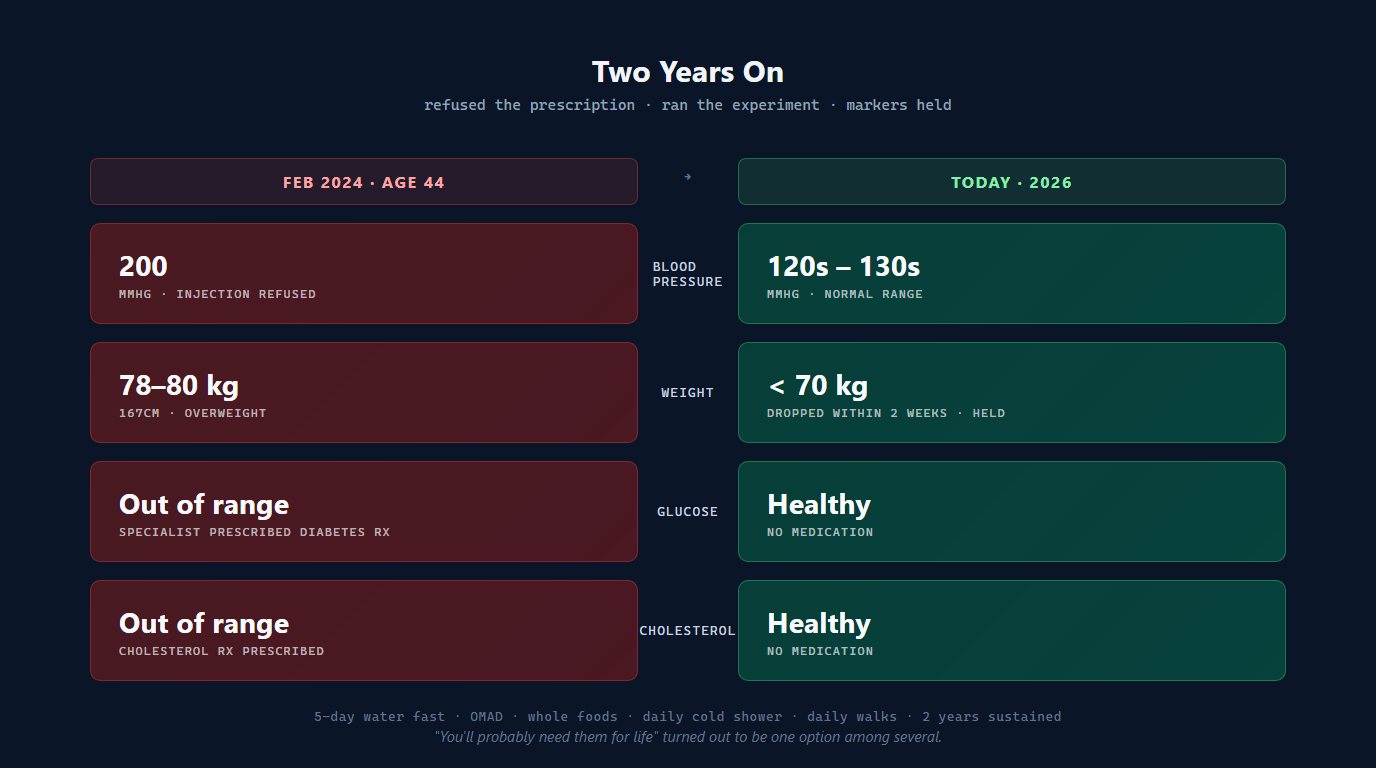The height and width of the screenshot is (768, 1376).
Task: Select the 'WEIGHT' row label
Action: pos(688,393)
